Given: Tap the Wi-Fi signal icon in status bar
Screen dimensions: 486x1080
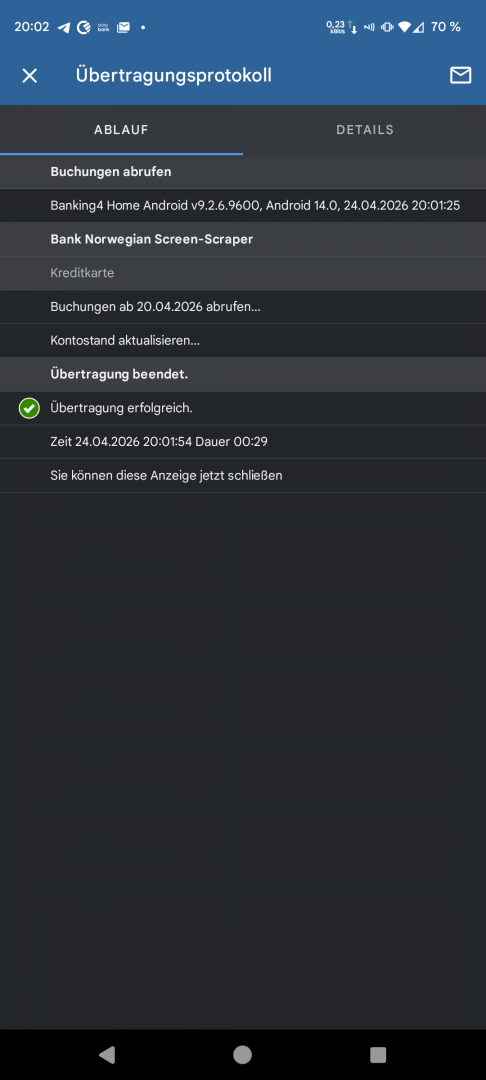Looking at the screenshot, I should [405, 28].
